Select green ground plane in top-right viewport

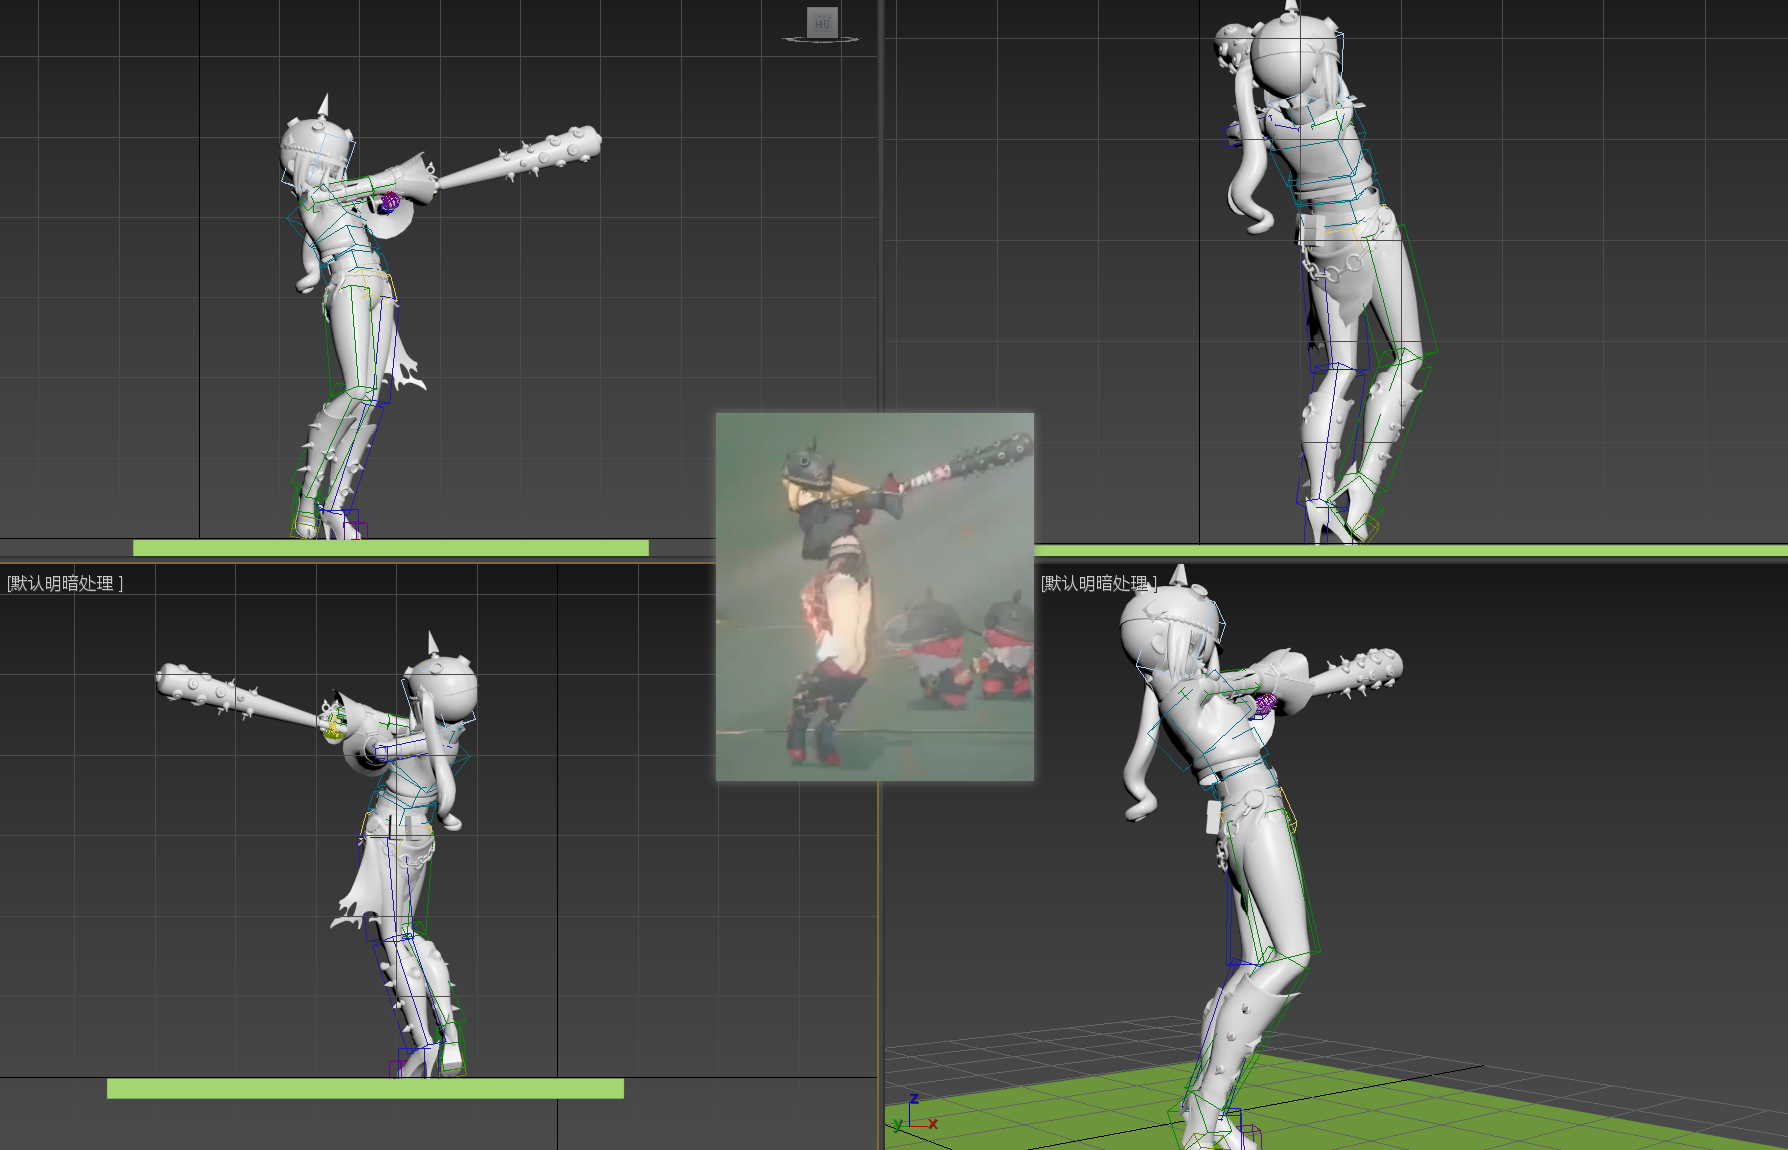(1410, 550)
